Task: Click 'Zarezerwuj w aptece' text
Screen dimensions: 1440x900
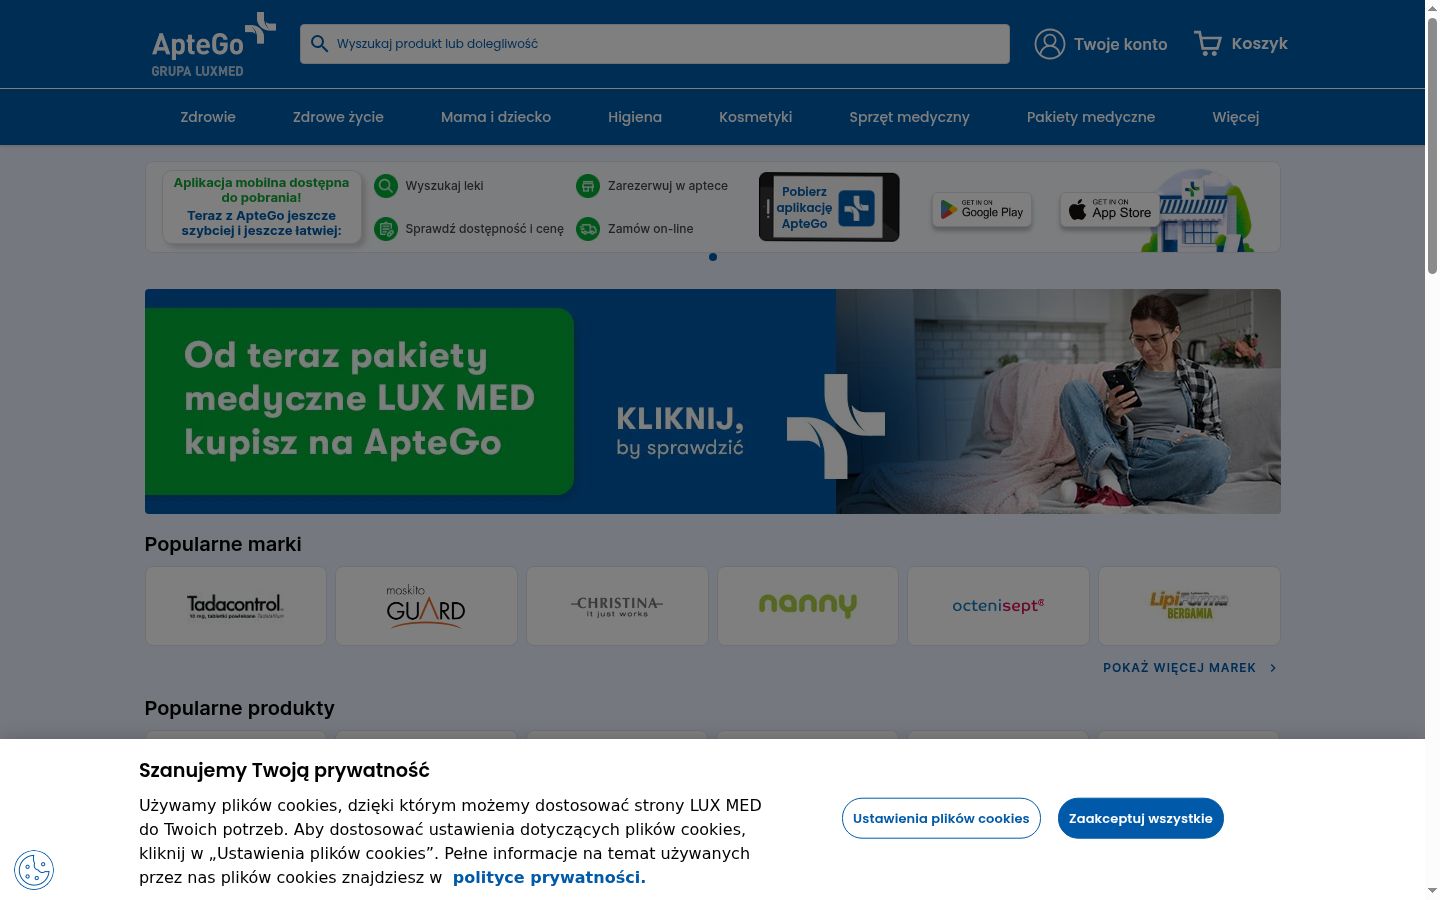Action: (x=668, y=186)
